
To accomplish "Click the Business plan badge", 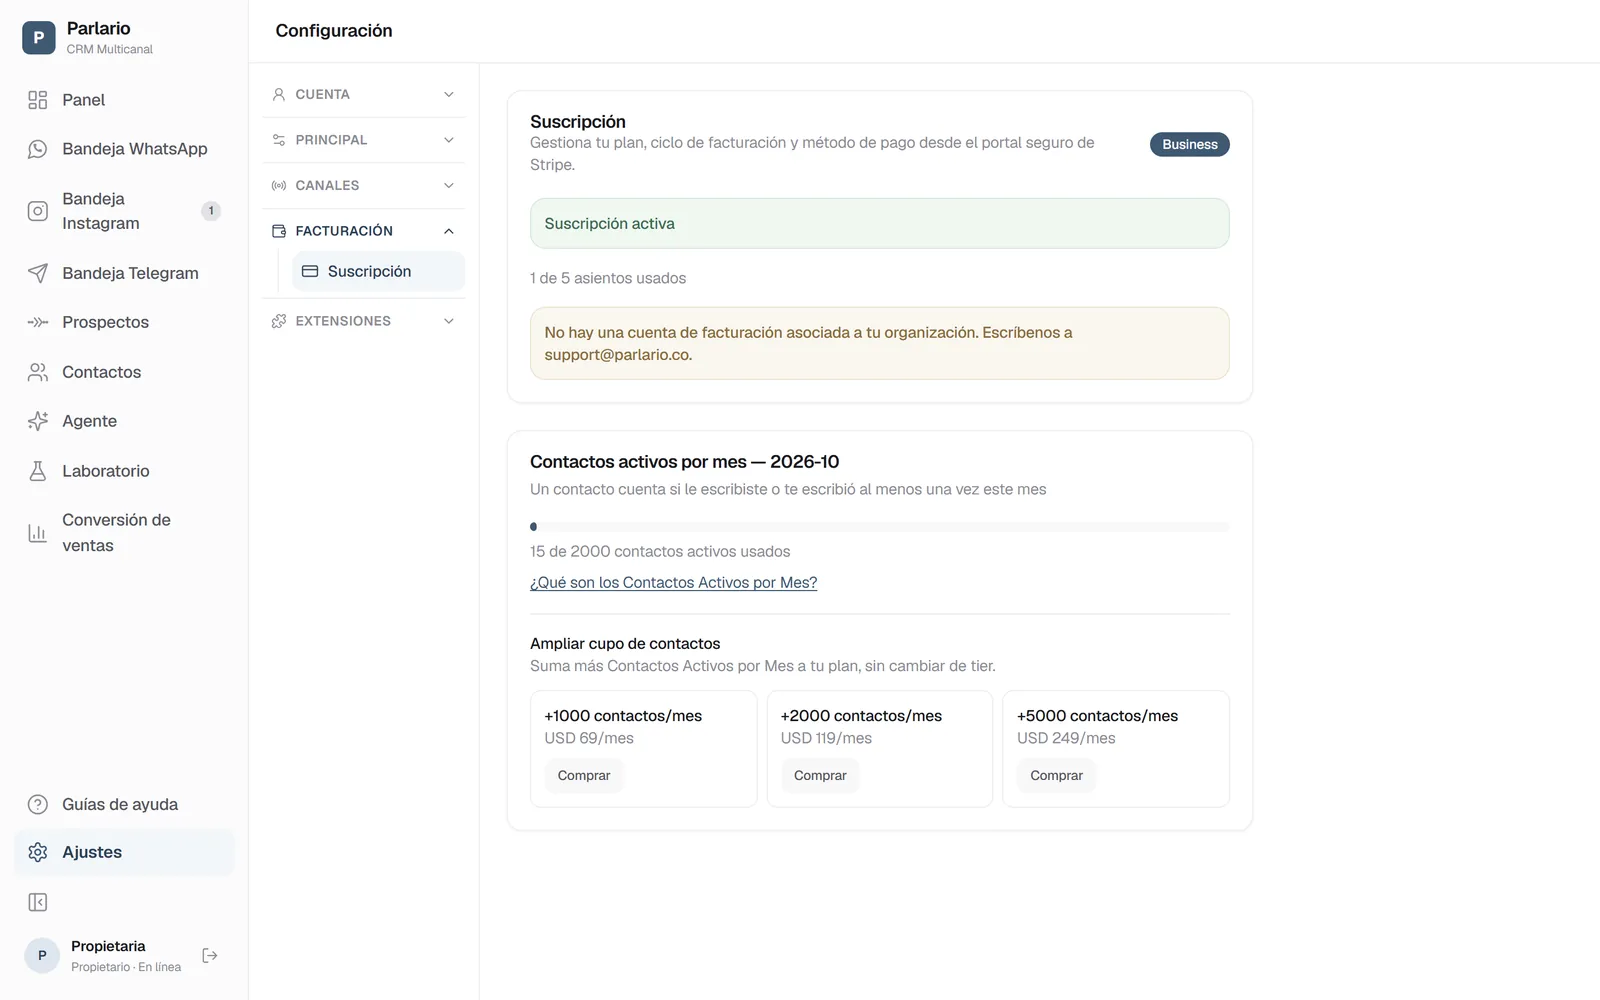I will click(1190, 144).
